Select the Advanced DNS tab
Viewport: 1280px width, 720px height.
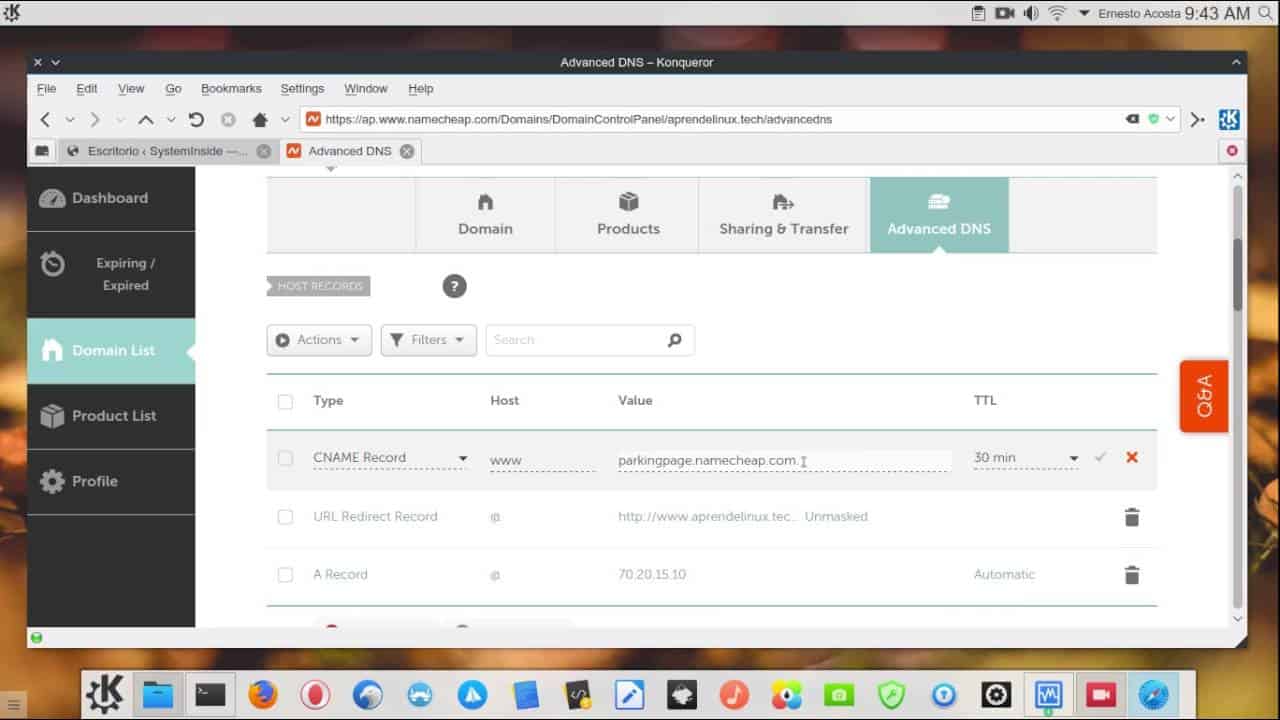[x=939, y=215]
